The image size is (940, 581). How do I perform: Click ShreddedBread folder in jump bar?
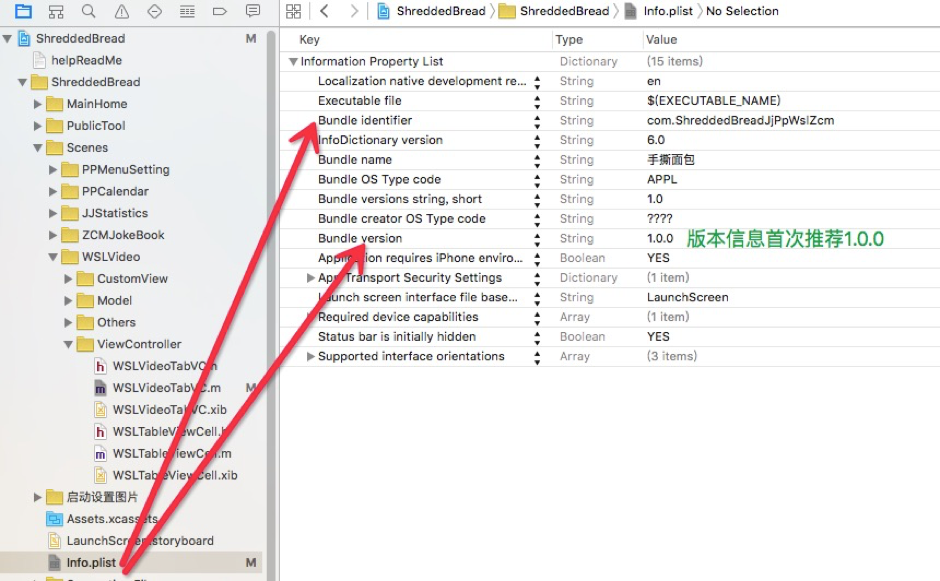554,11
